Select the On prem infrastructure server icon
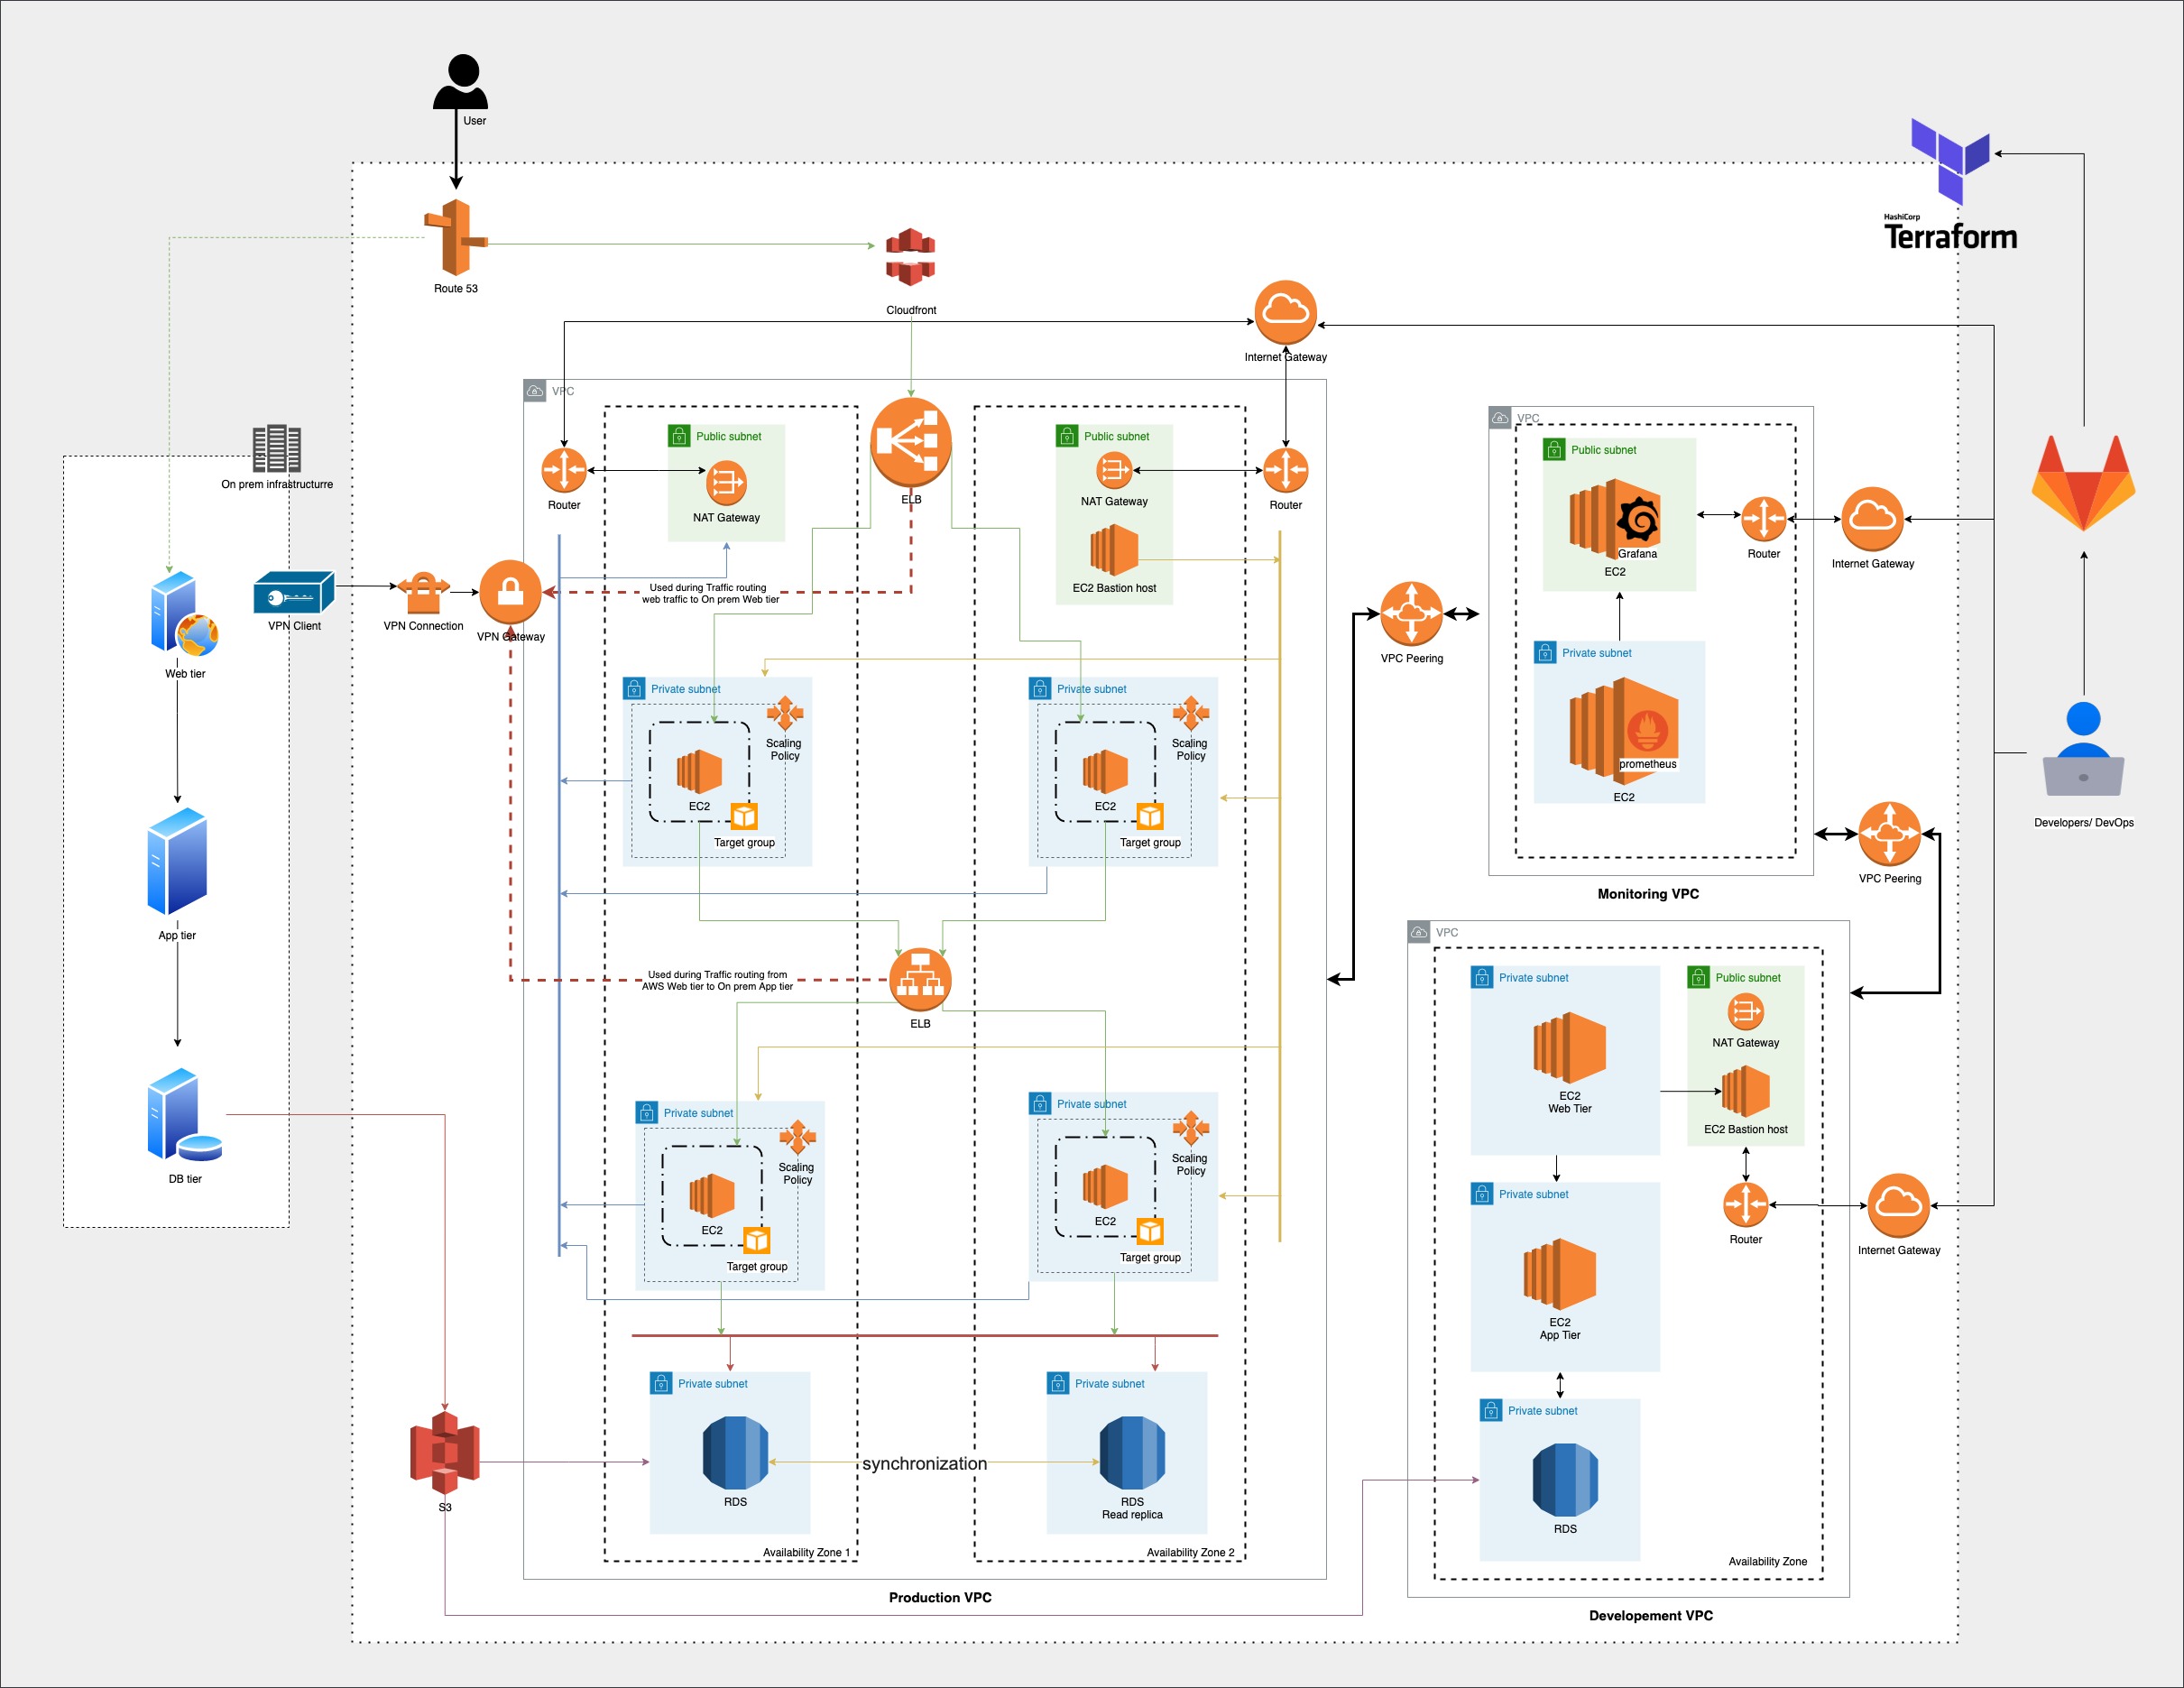This screenshot has height=1688, width=2184. point(277,448)
